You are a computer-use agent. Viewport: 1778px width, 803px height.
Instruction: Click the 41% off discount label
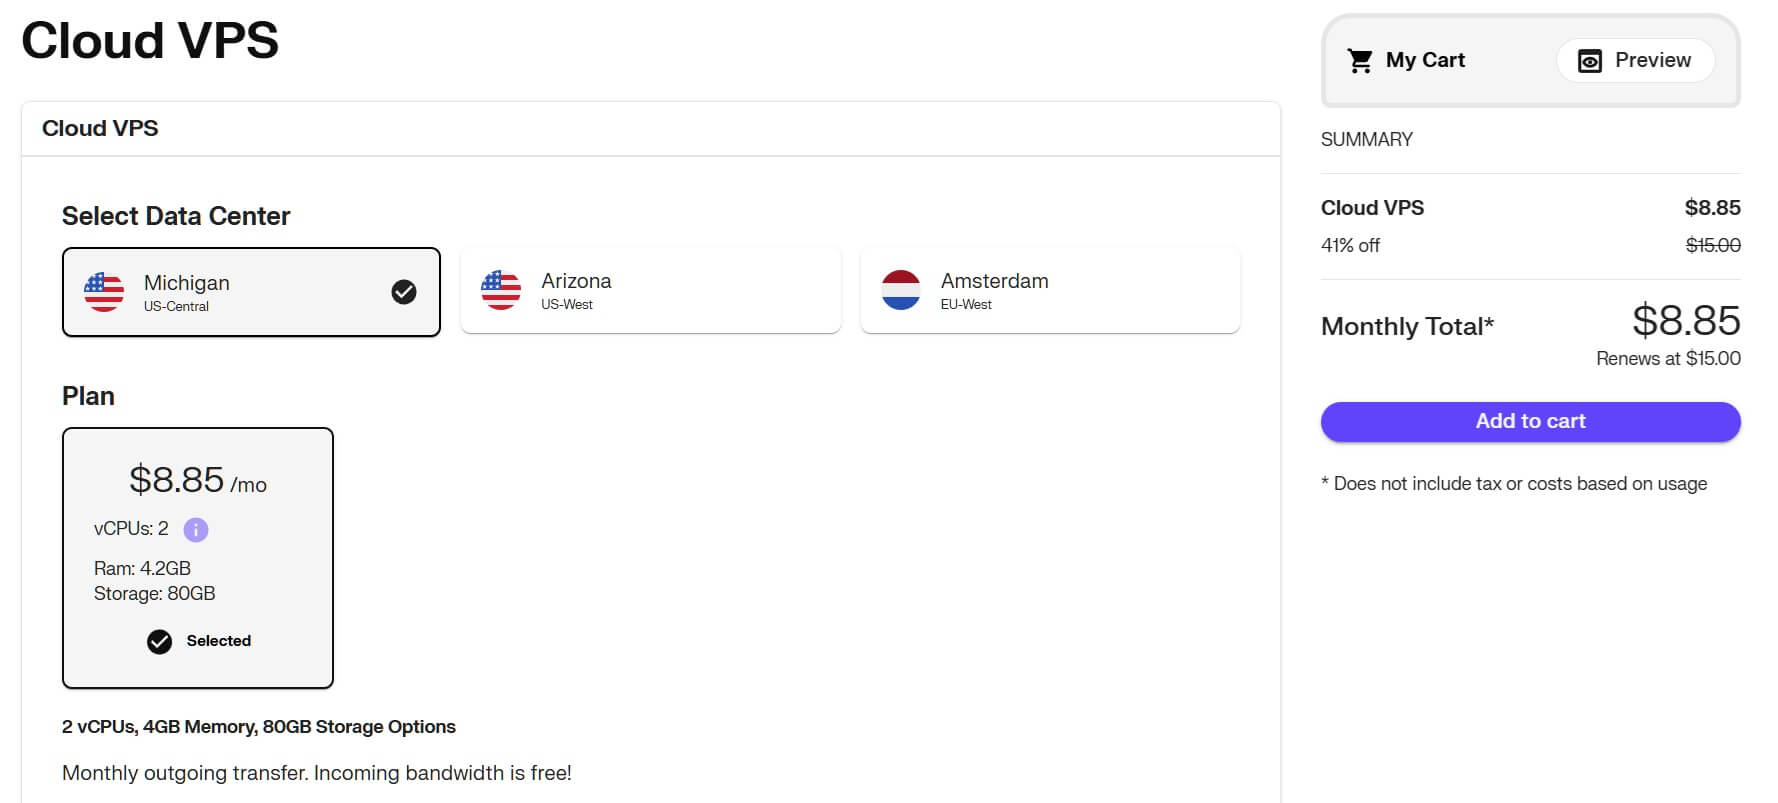tap(1350, 245)
